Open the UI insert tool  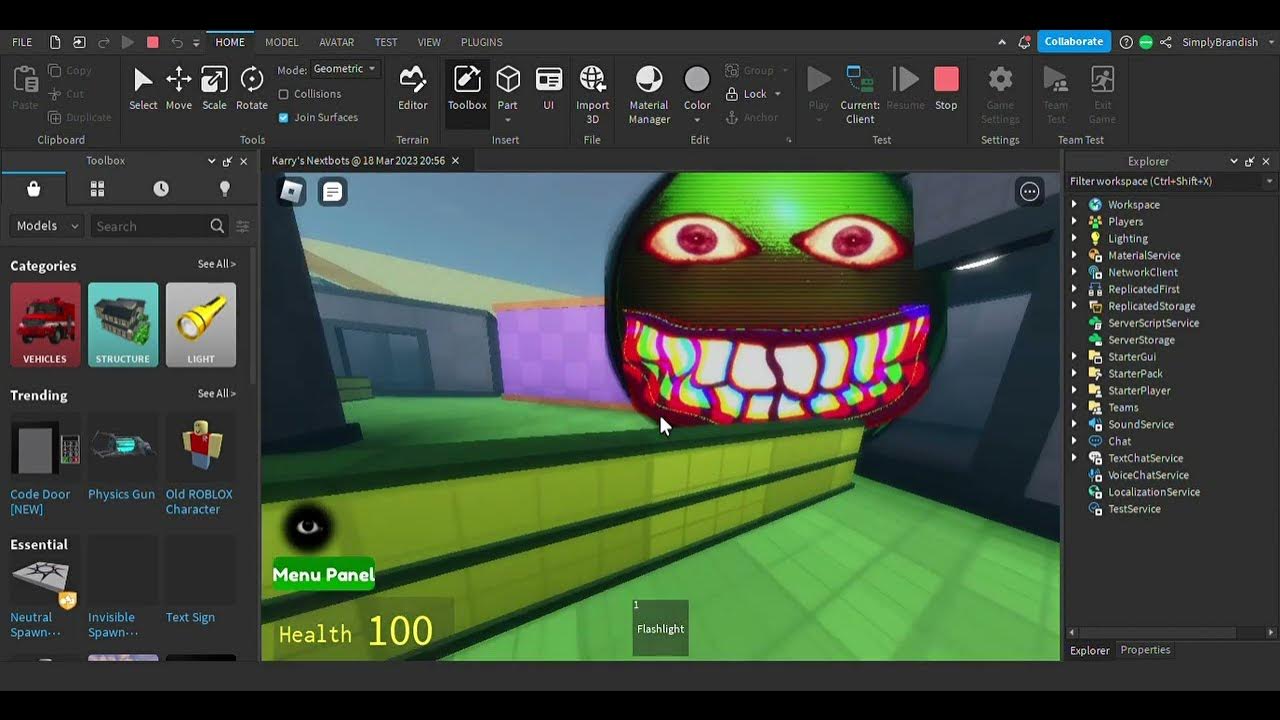(x=548, y=88)
